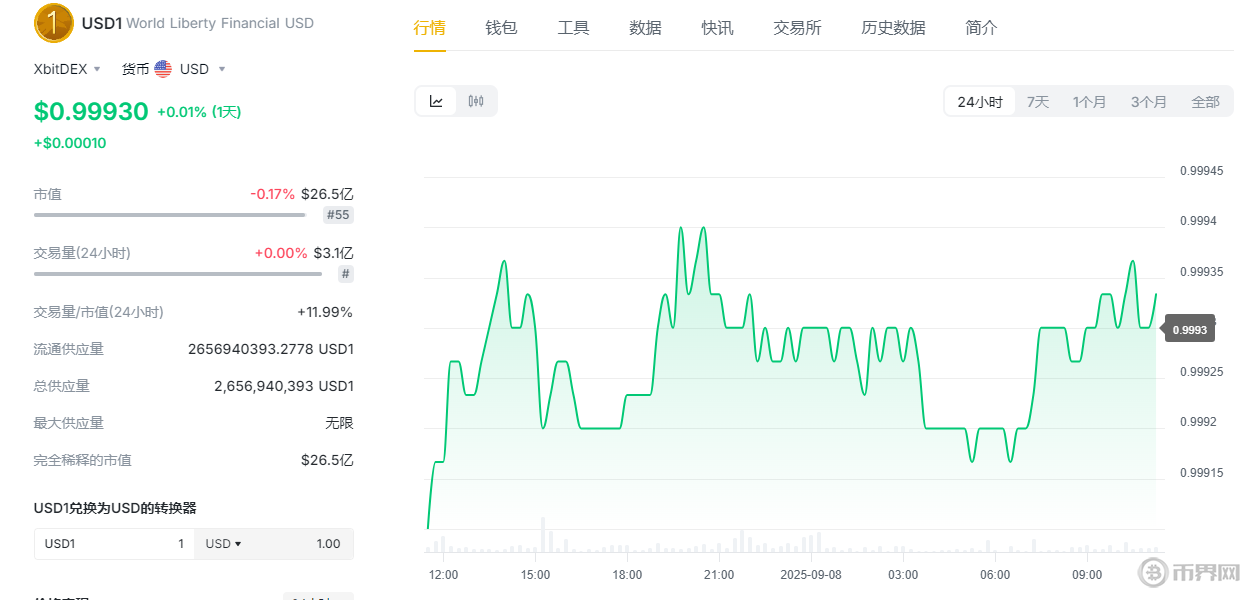This screenshot has width=1251, height=600.
Task: Click the # volume rank badge
Action: 345,274
